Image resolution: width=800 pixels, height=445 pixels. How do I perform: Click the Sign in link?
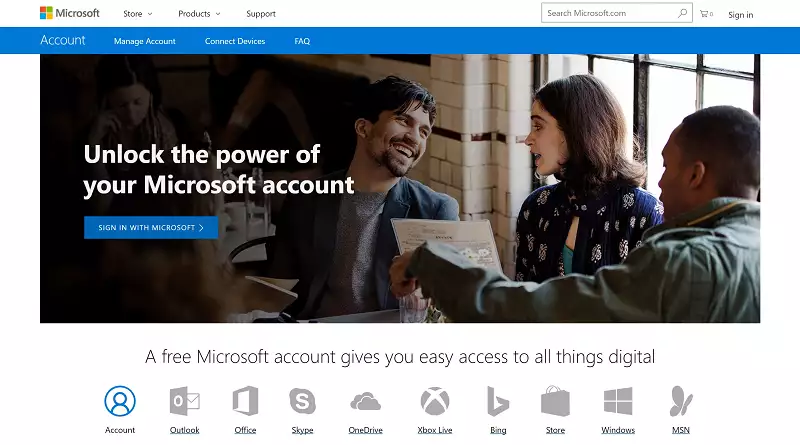741,15
